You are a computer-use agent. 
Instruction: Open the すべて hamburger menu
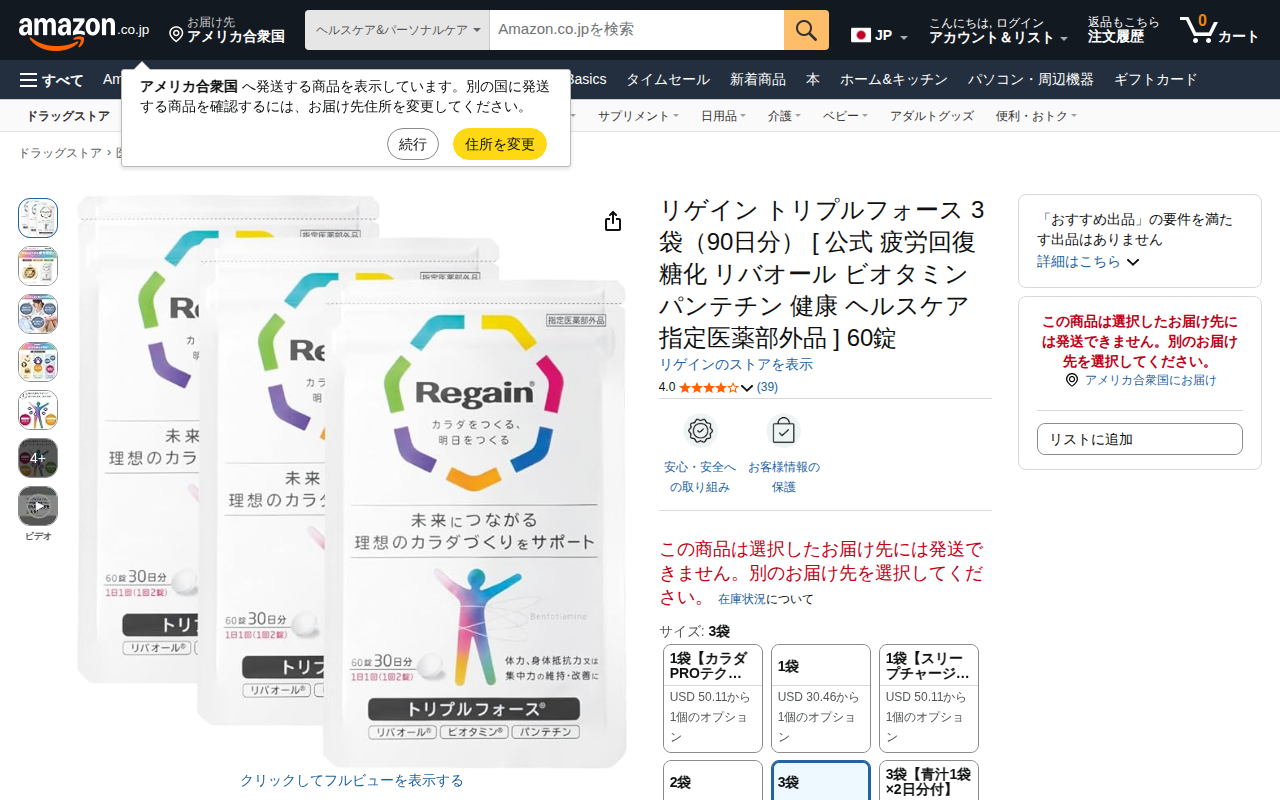pyautogui.click(x=52, y=80)
